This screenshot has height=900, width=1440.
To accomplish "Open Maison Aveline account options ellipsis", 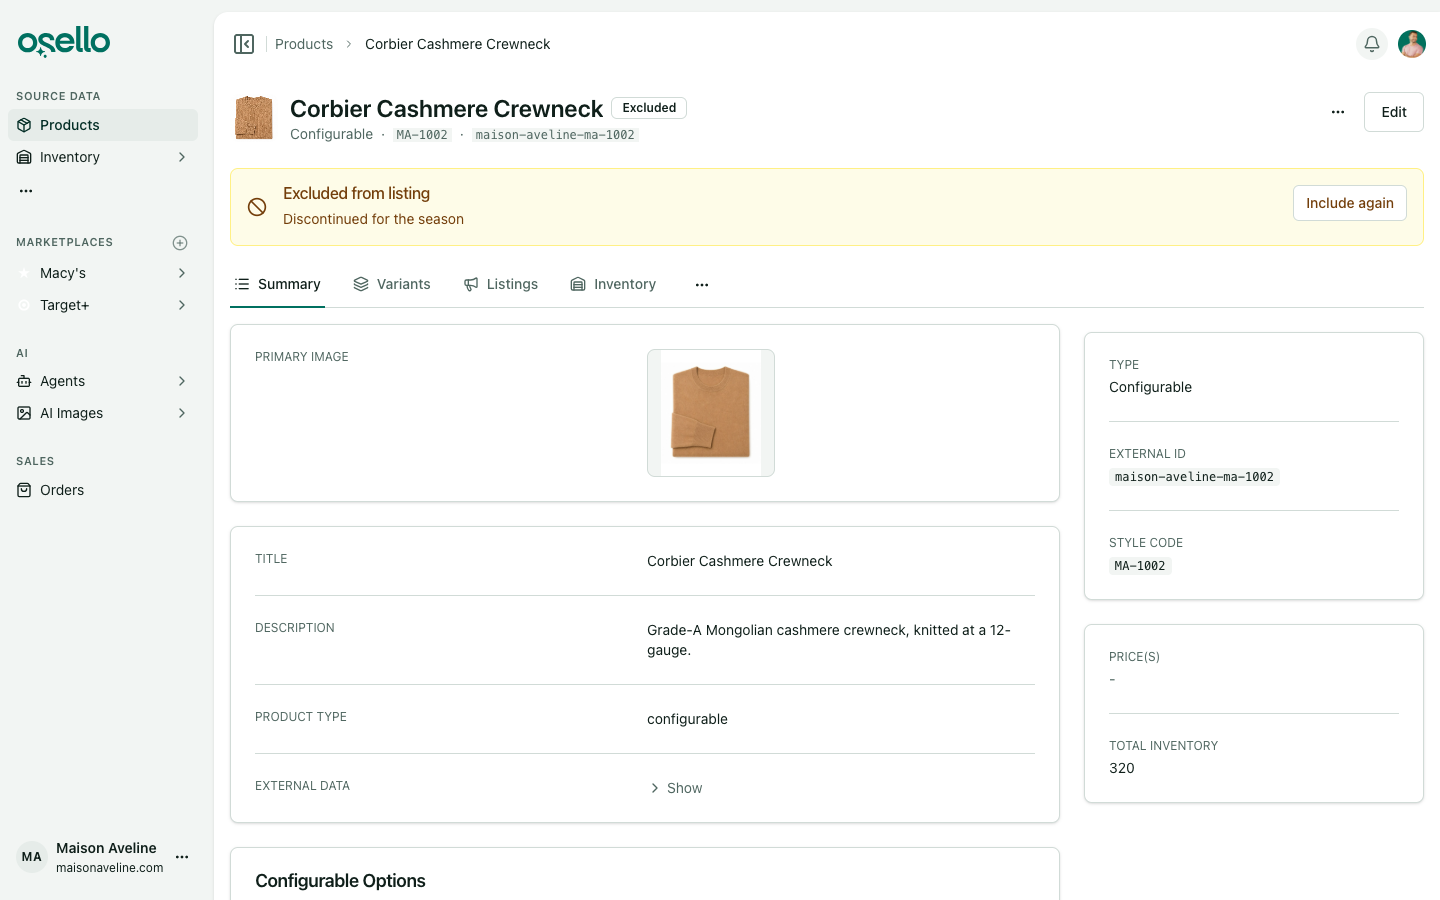I will (182, 857).
